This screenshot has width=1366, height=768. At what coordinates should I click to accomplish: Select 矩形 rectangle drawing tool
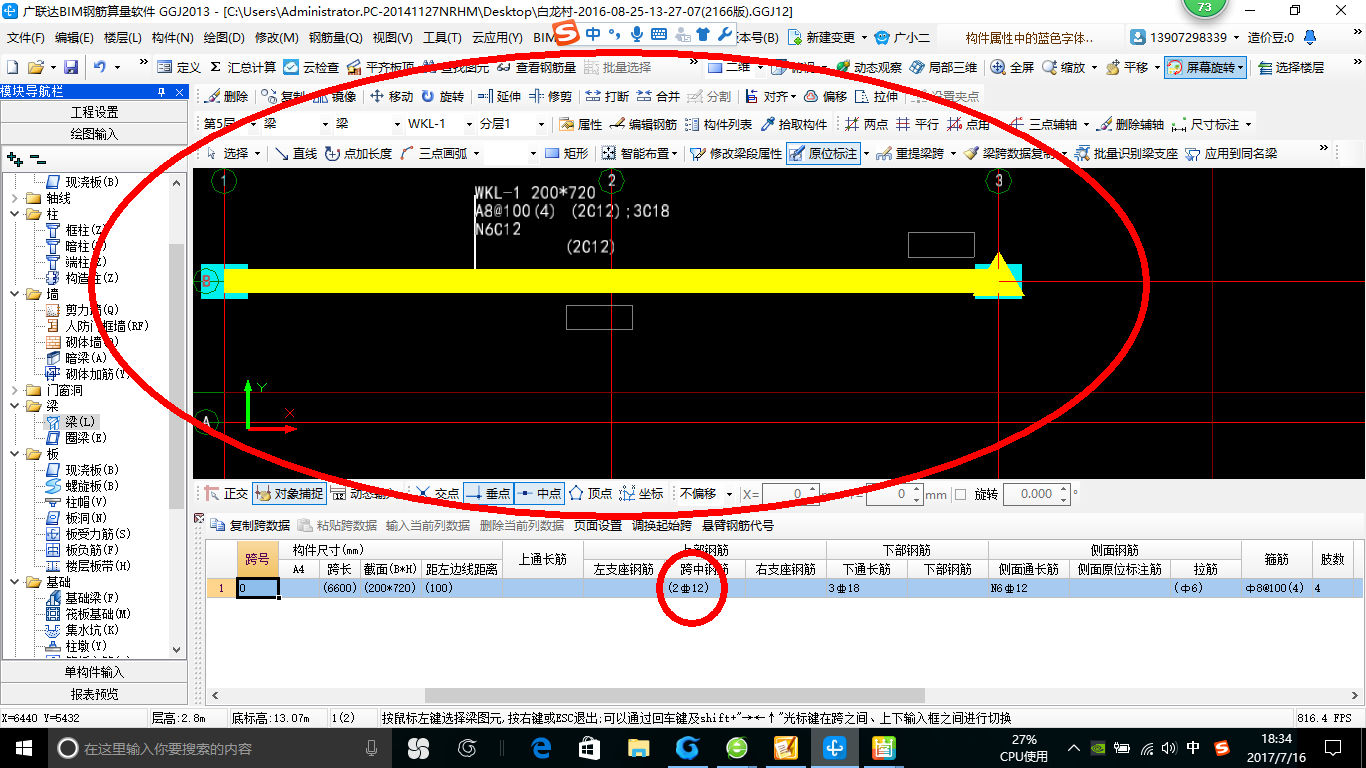click(x=566, y=154)
